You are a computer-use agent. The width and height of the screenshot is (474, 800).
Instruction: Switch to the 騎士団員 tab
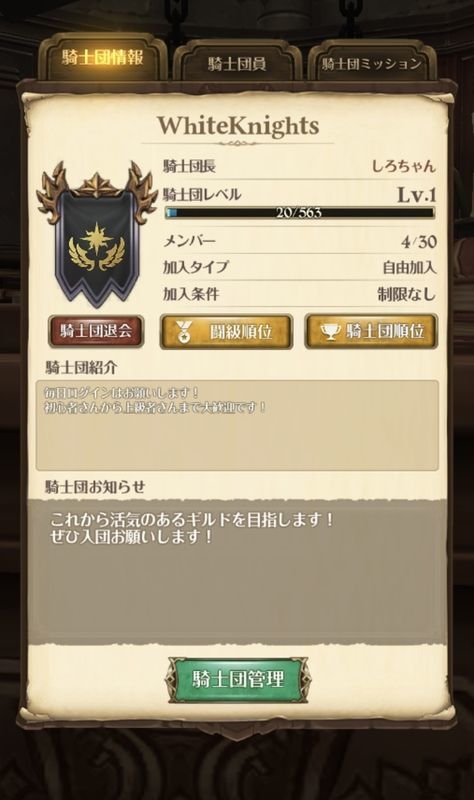pos(237,64)
